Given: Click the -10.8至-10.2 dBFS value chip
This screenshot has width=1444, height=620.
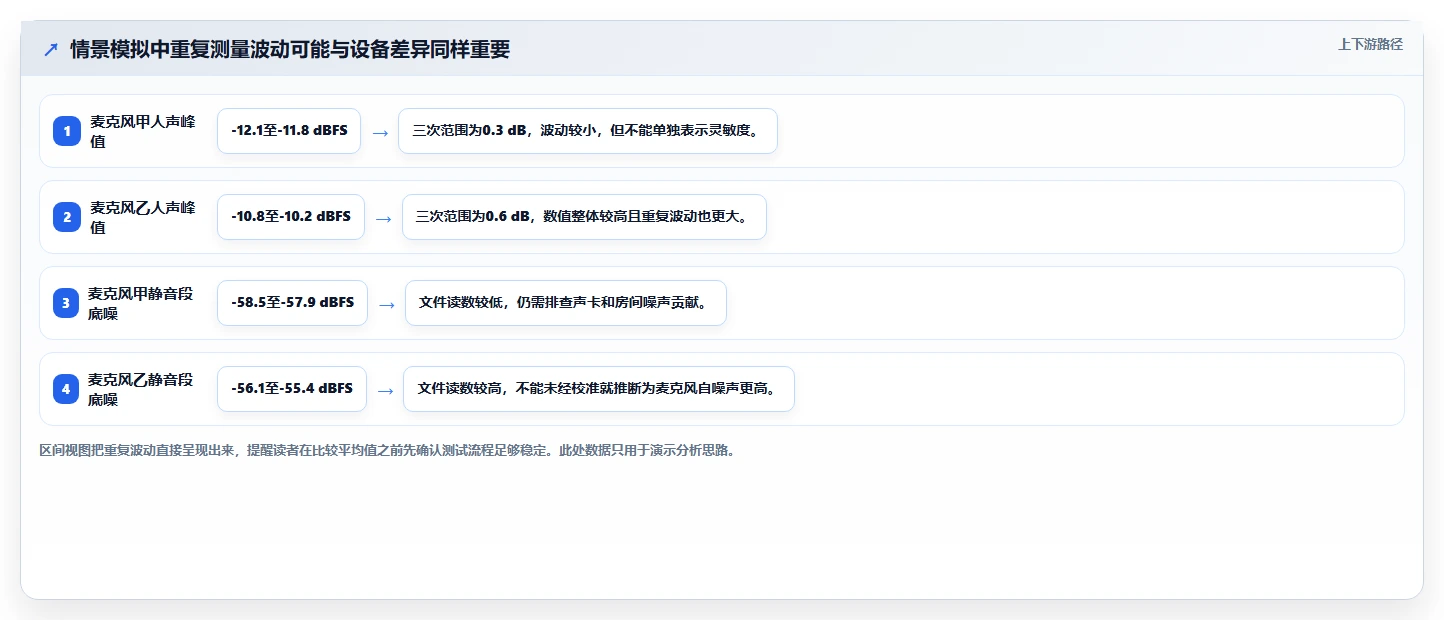Looking at the screenshot, I should pos(291,217).
